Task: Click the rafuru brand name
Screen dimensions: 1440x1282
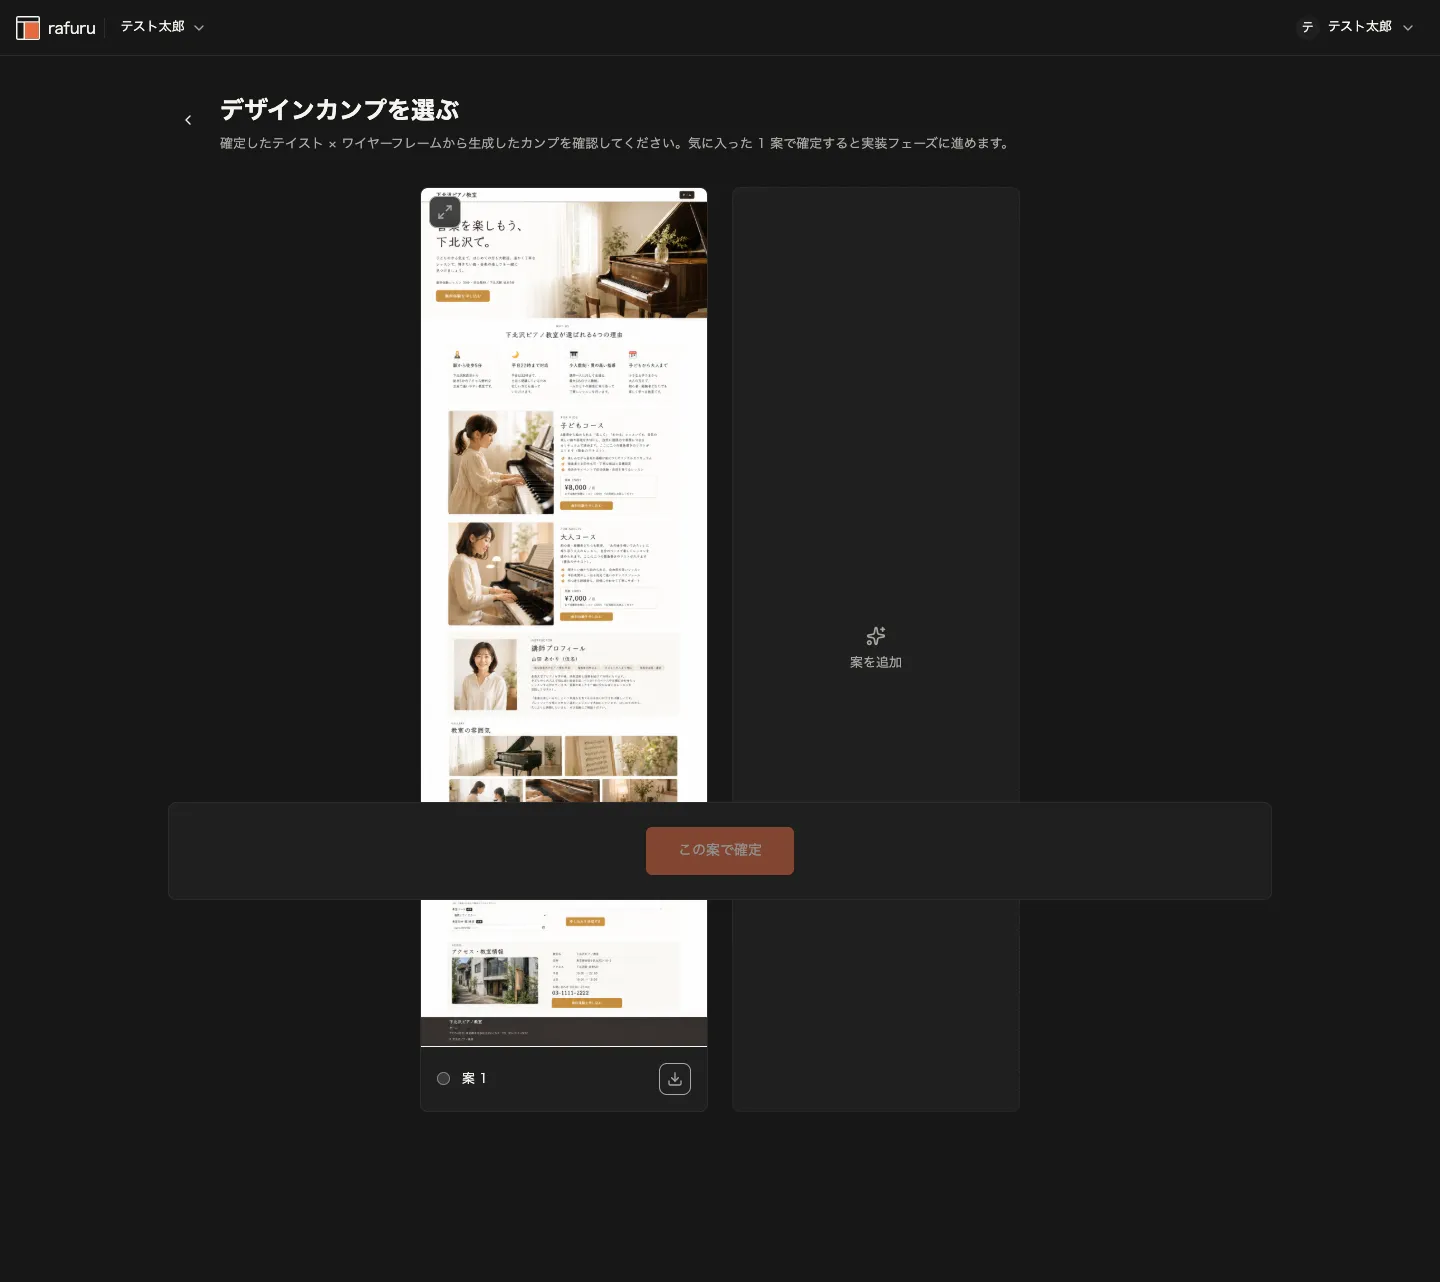Action: (72, 28)
